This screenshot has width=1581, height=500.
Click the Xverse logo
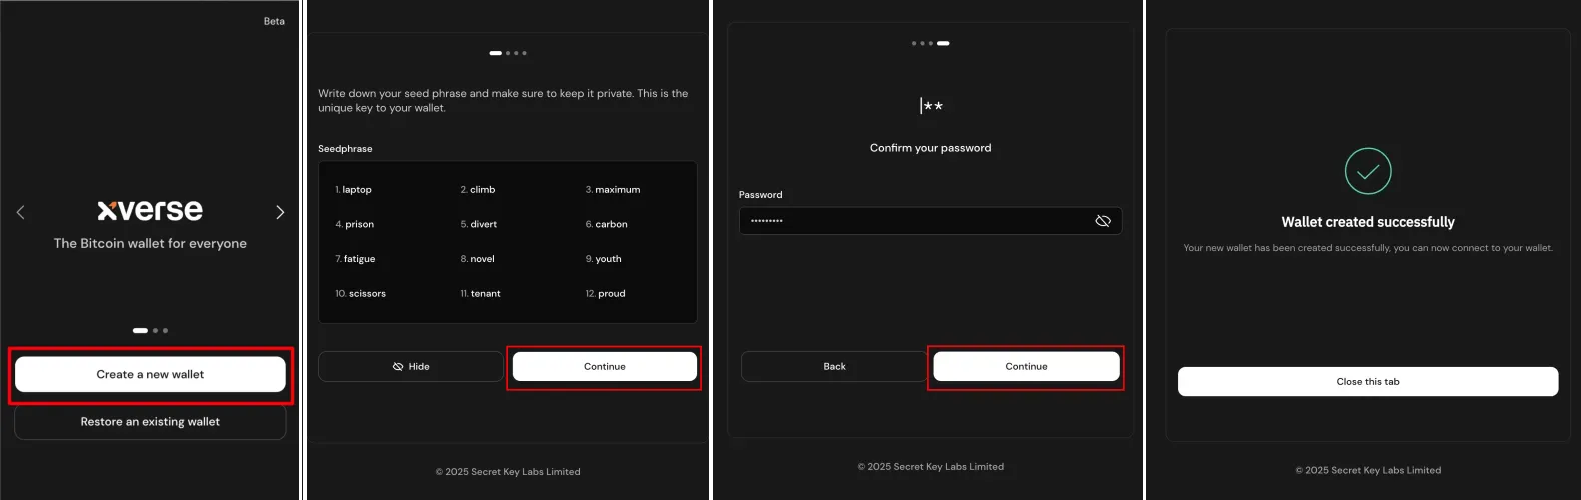click(x=150, y=210)
